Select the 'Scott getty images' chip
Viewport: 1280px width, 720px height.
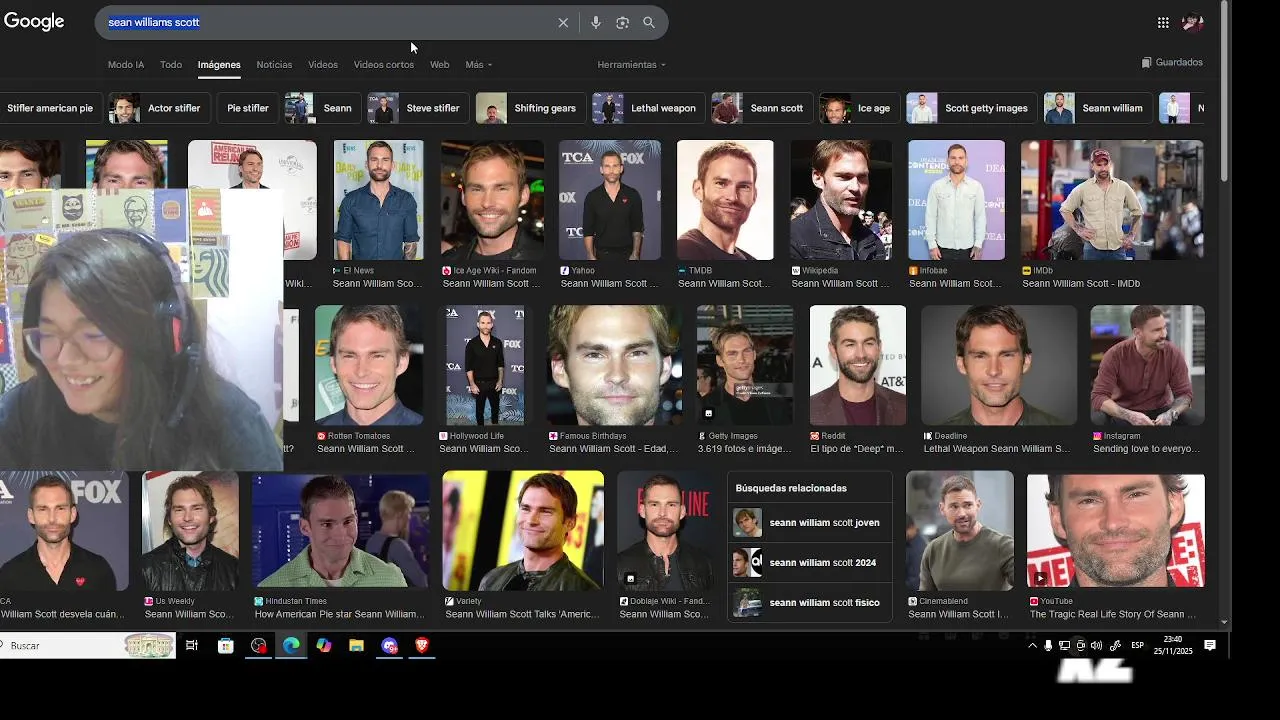pyautogui.click(x=971, y=108)
